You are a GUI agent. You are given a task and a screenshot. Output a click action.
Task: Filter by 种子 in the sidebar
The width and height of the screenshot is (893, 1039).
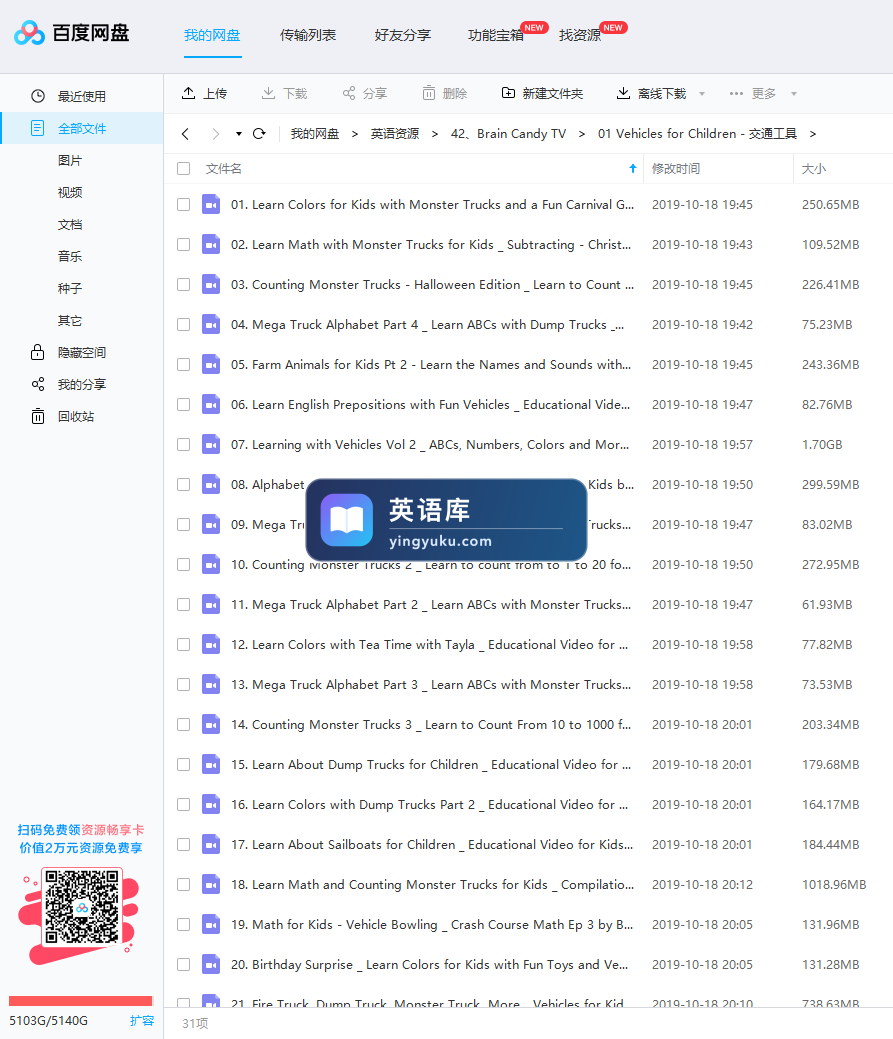click(70, 288)
